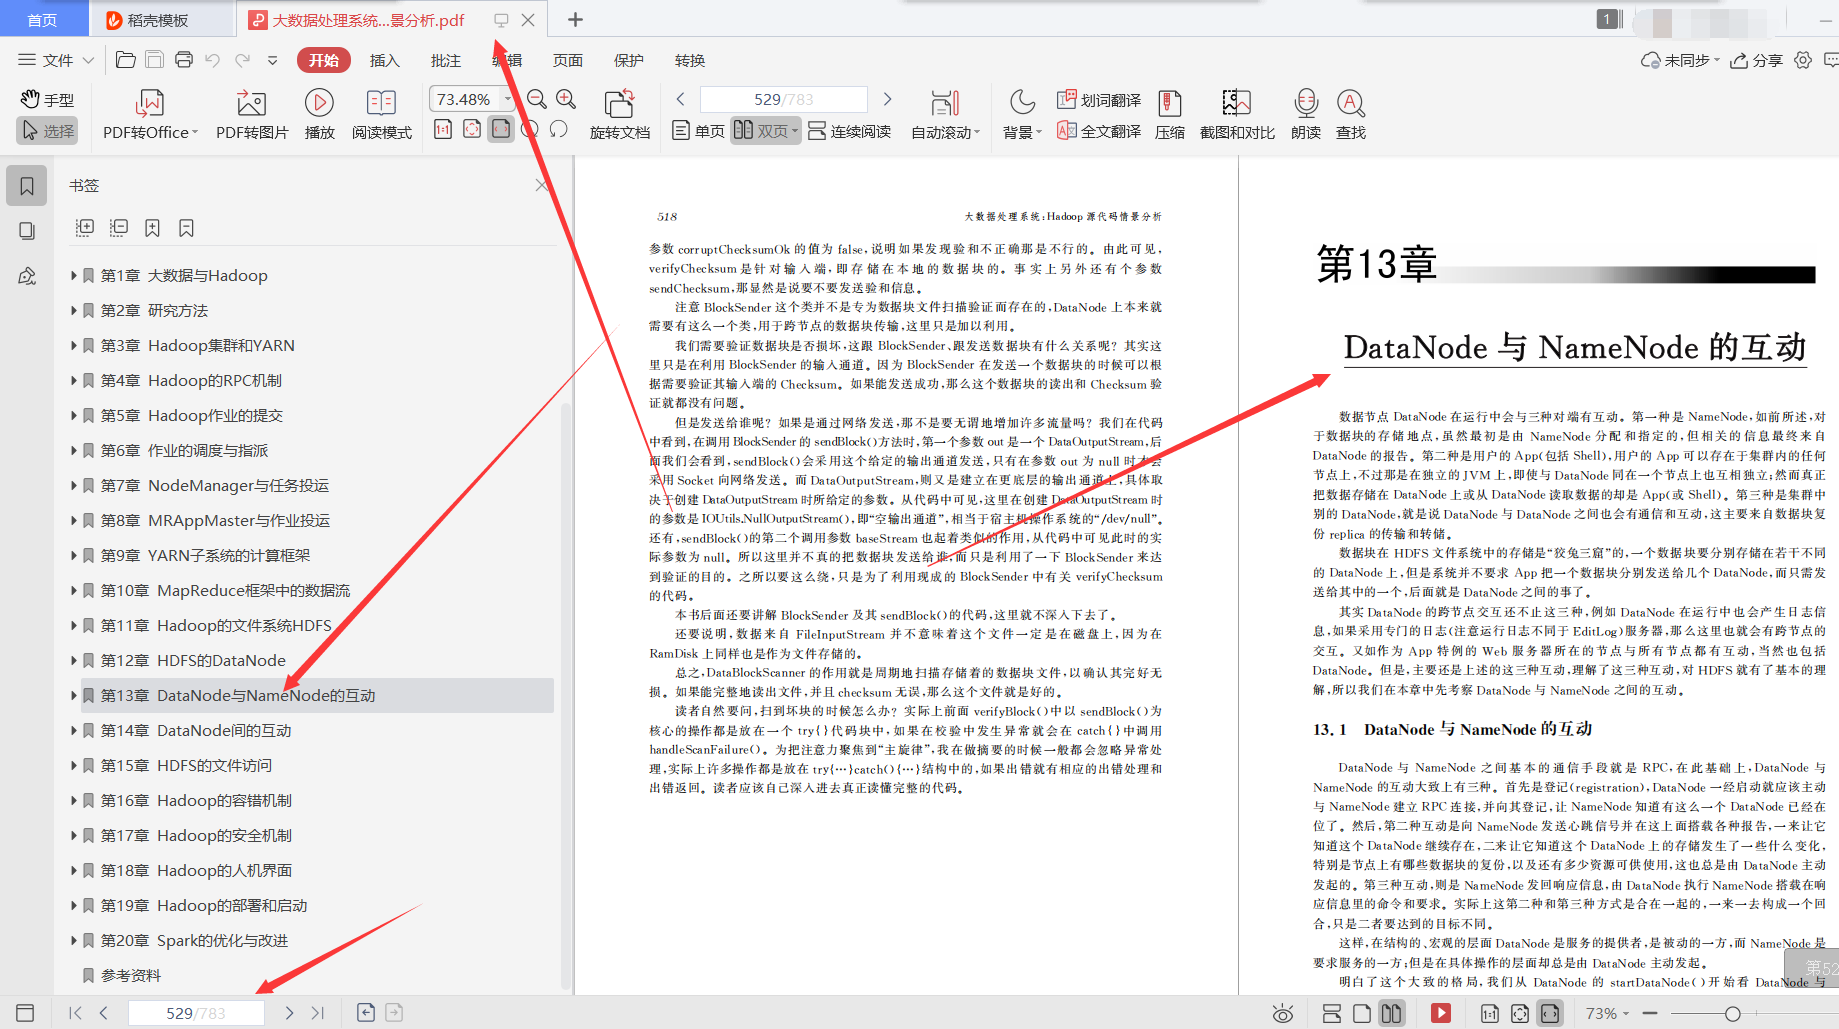The width and height of the screenshot is (1839, 1029).
Task: Expand 第20章 Spark的优化与改进 bookmark
Action: (74, 940)
